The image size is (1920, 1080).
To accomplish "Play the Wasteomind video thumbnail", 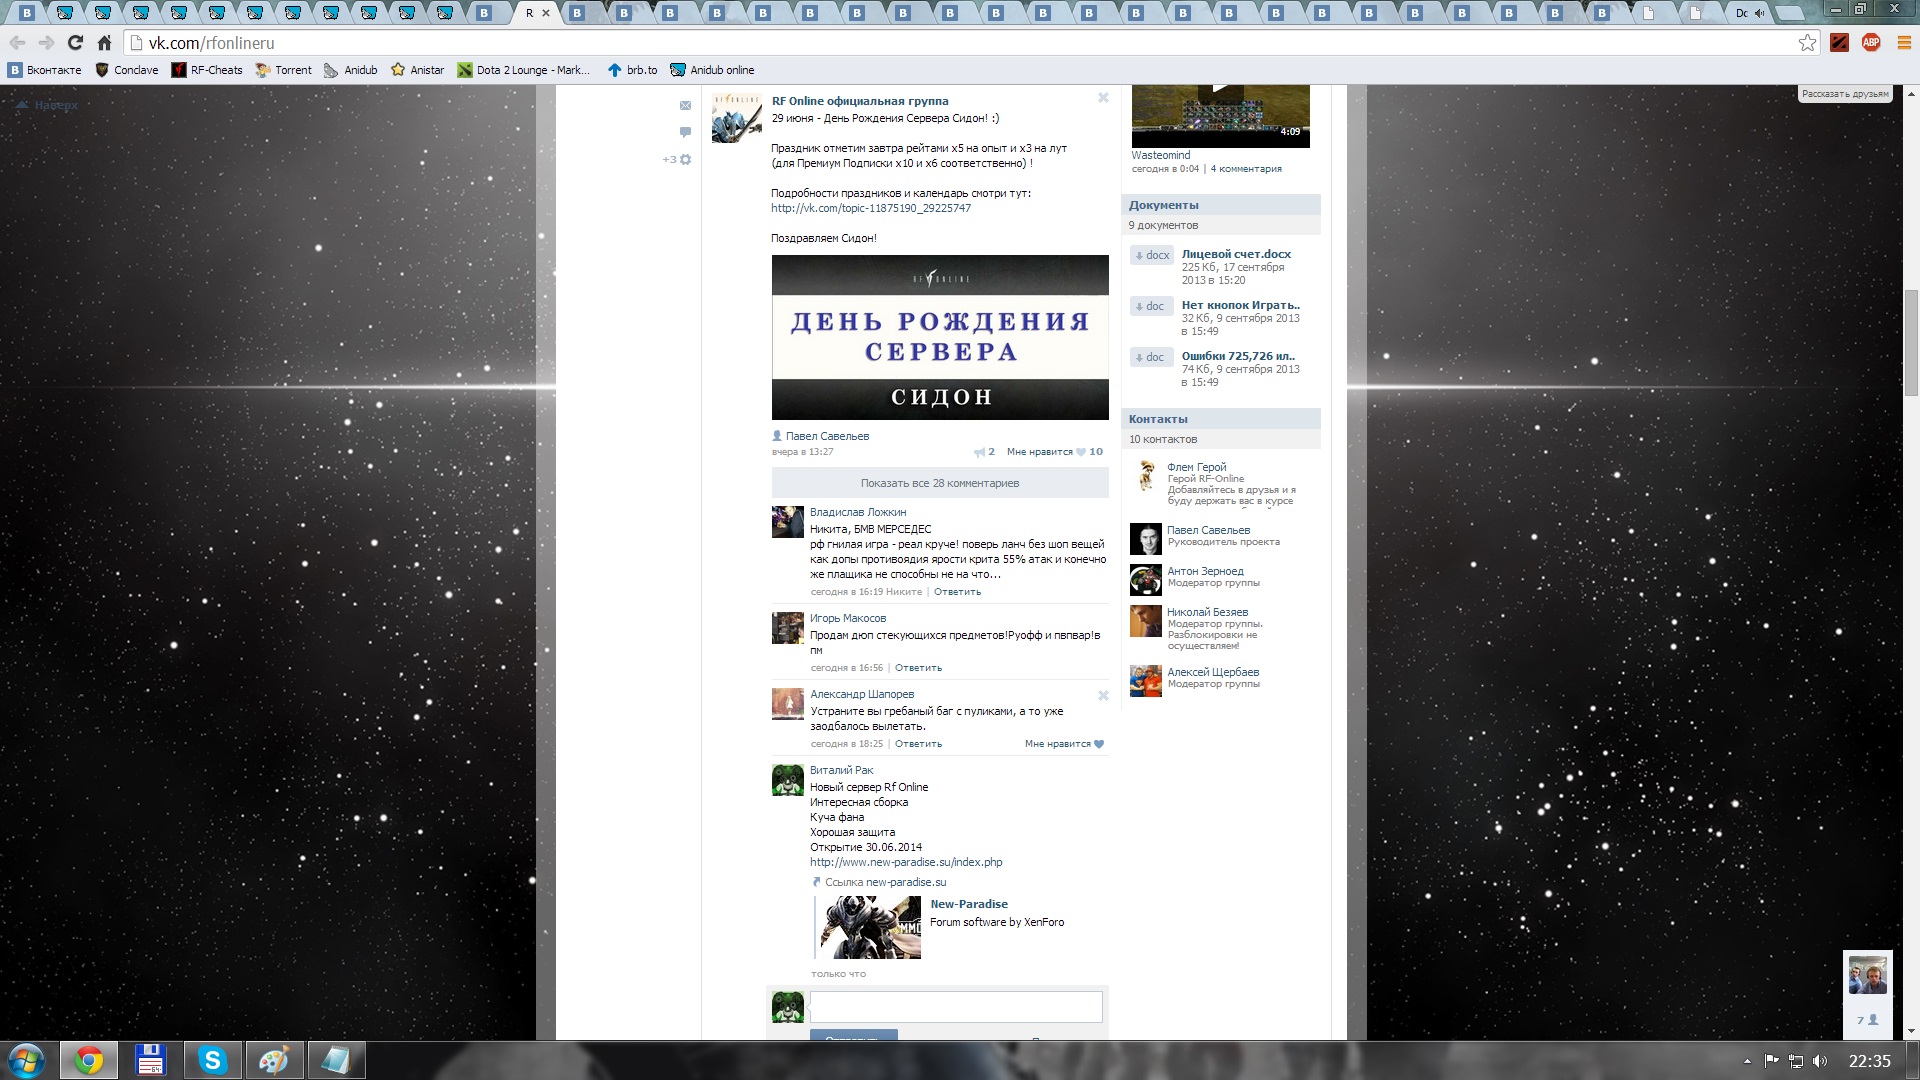I will [1220, 116].
